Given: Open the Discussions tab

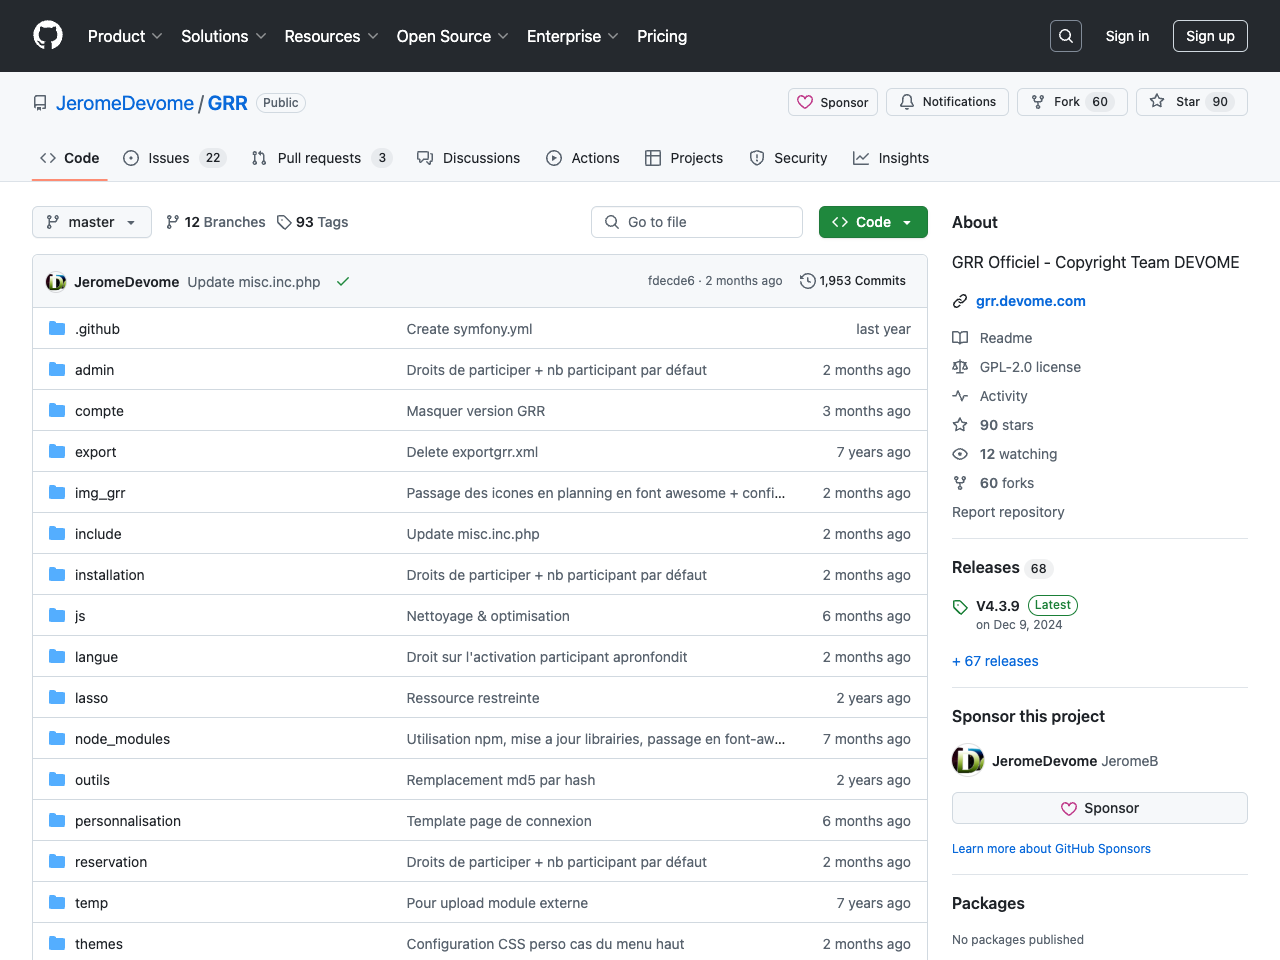Looking at the screenshot, I should (x=468, y=158).
